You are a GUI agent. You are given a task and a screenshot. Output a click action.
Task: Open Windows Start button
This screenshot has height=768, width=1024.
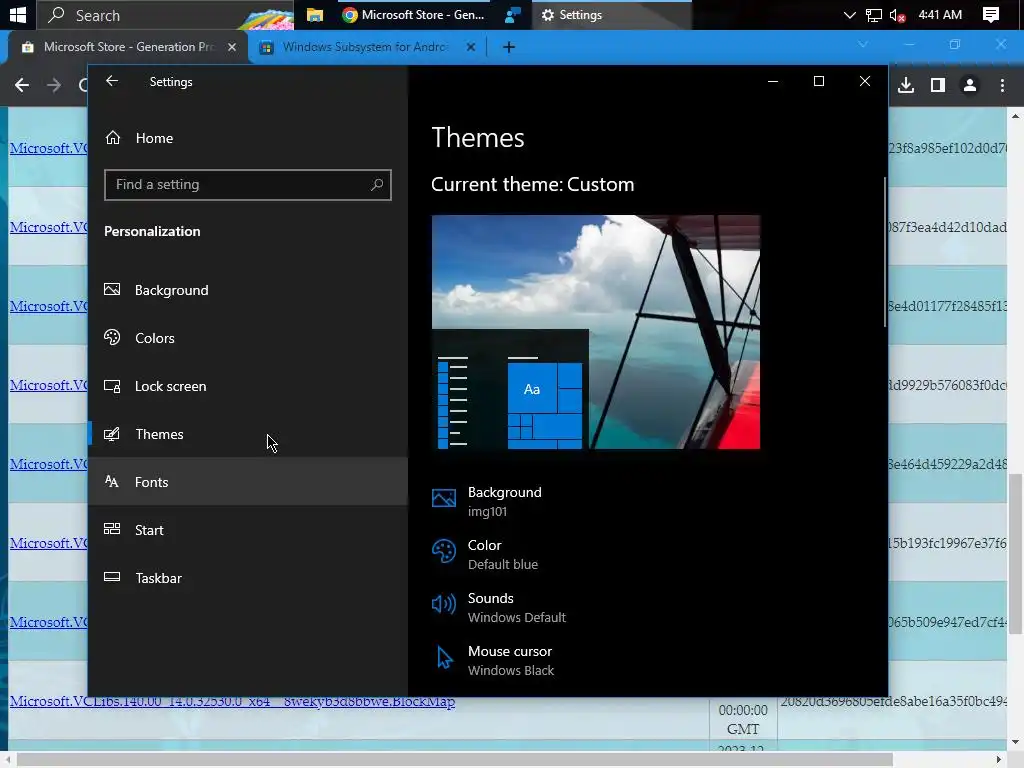pyautogui.click(x=18, y=14)
